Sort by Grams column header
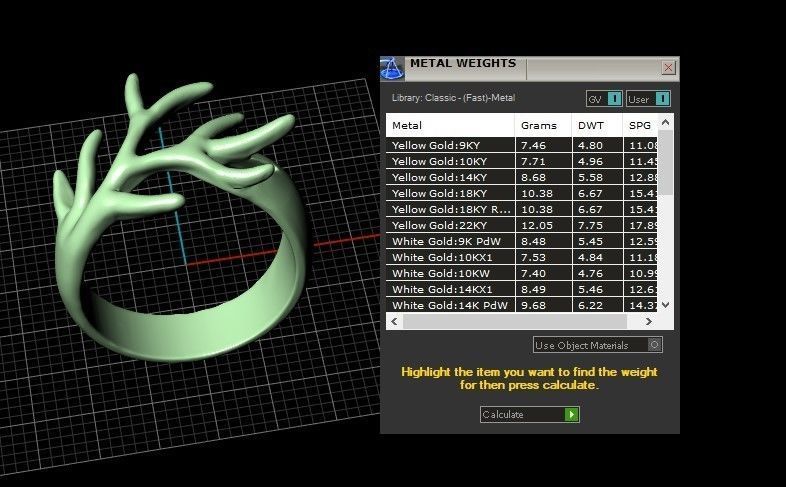786x487 pixels. click(x=543, y=125)
